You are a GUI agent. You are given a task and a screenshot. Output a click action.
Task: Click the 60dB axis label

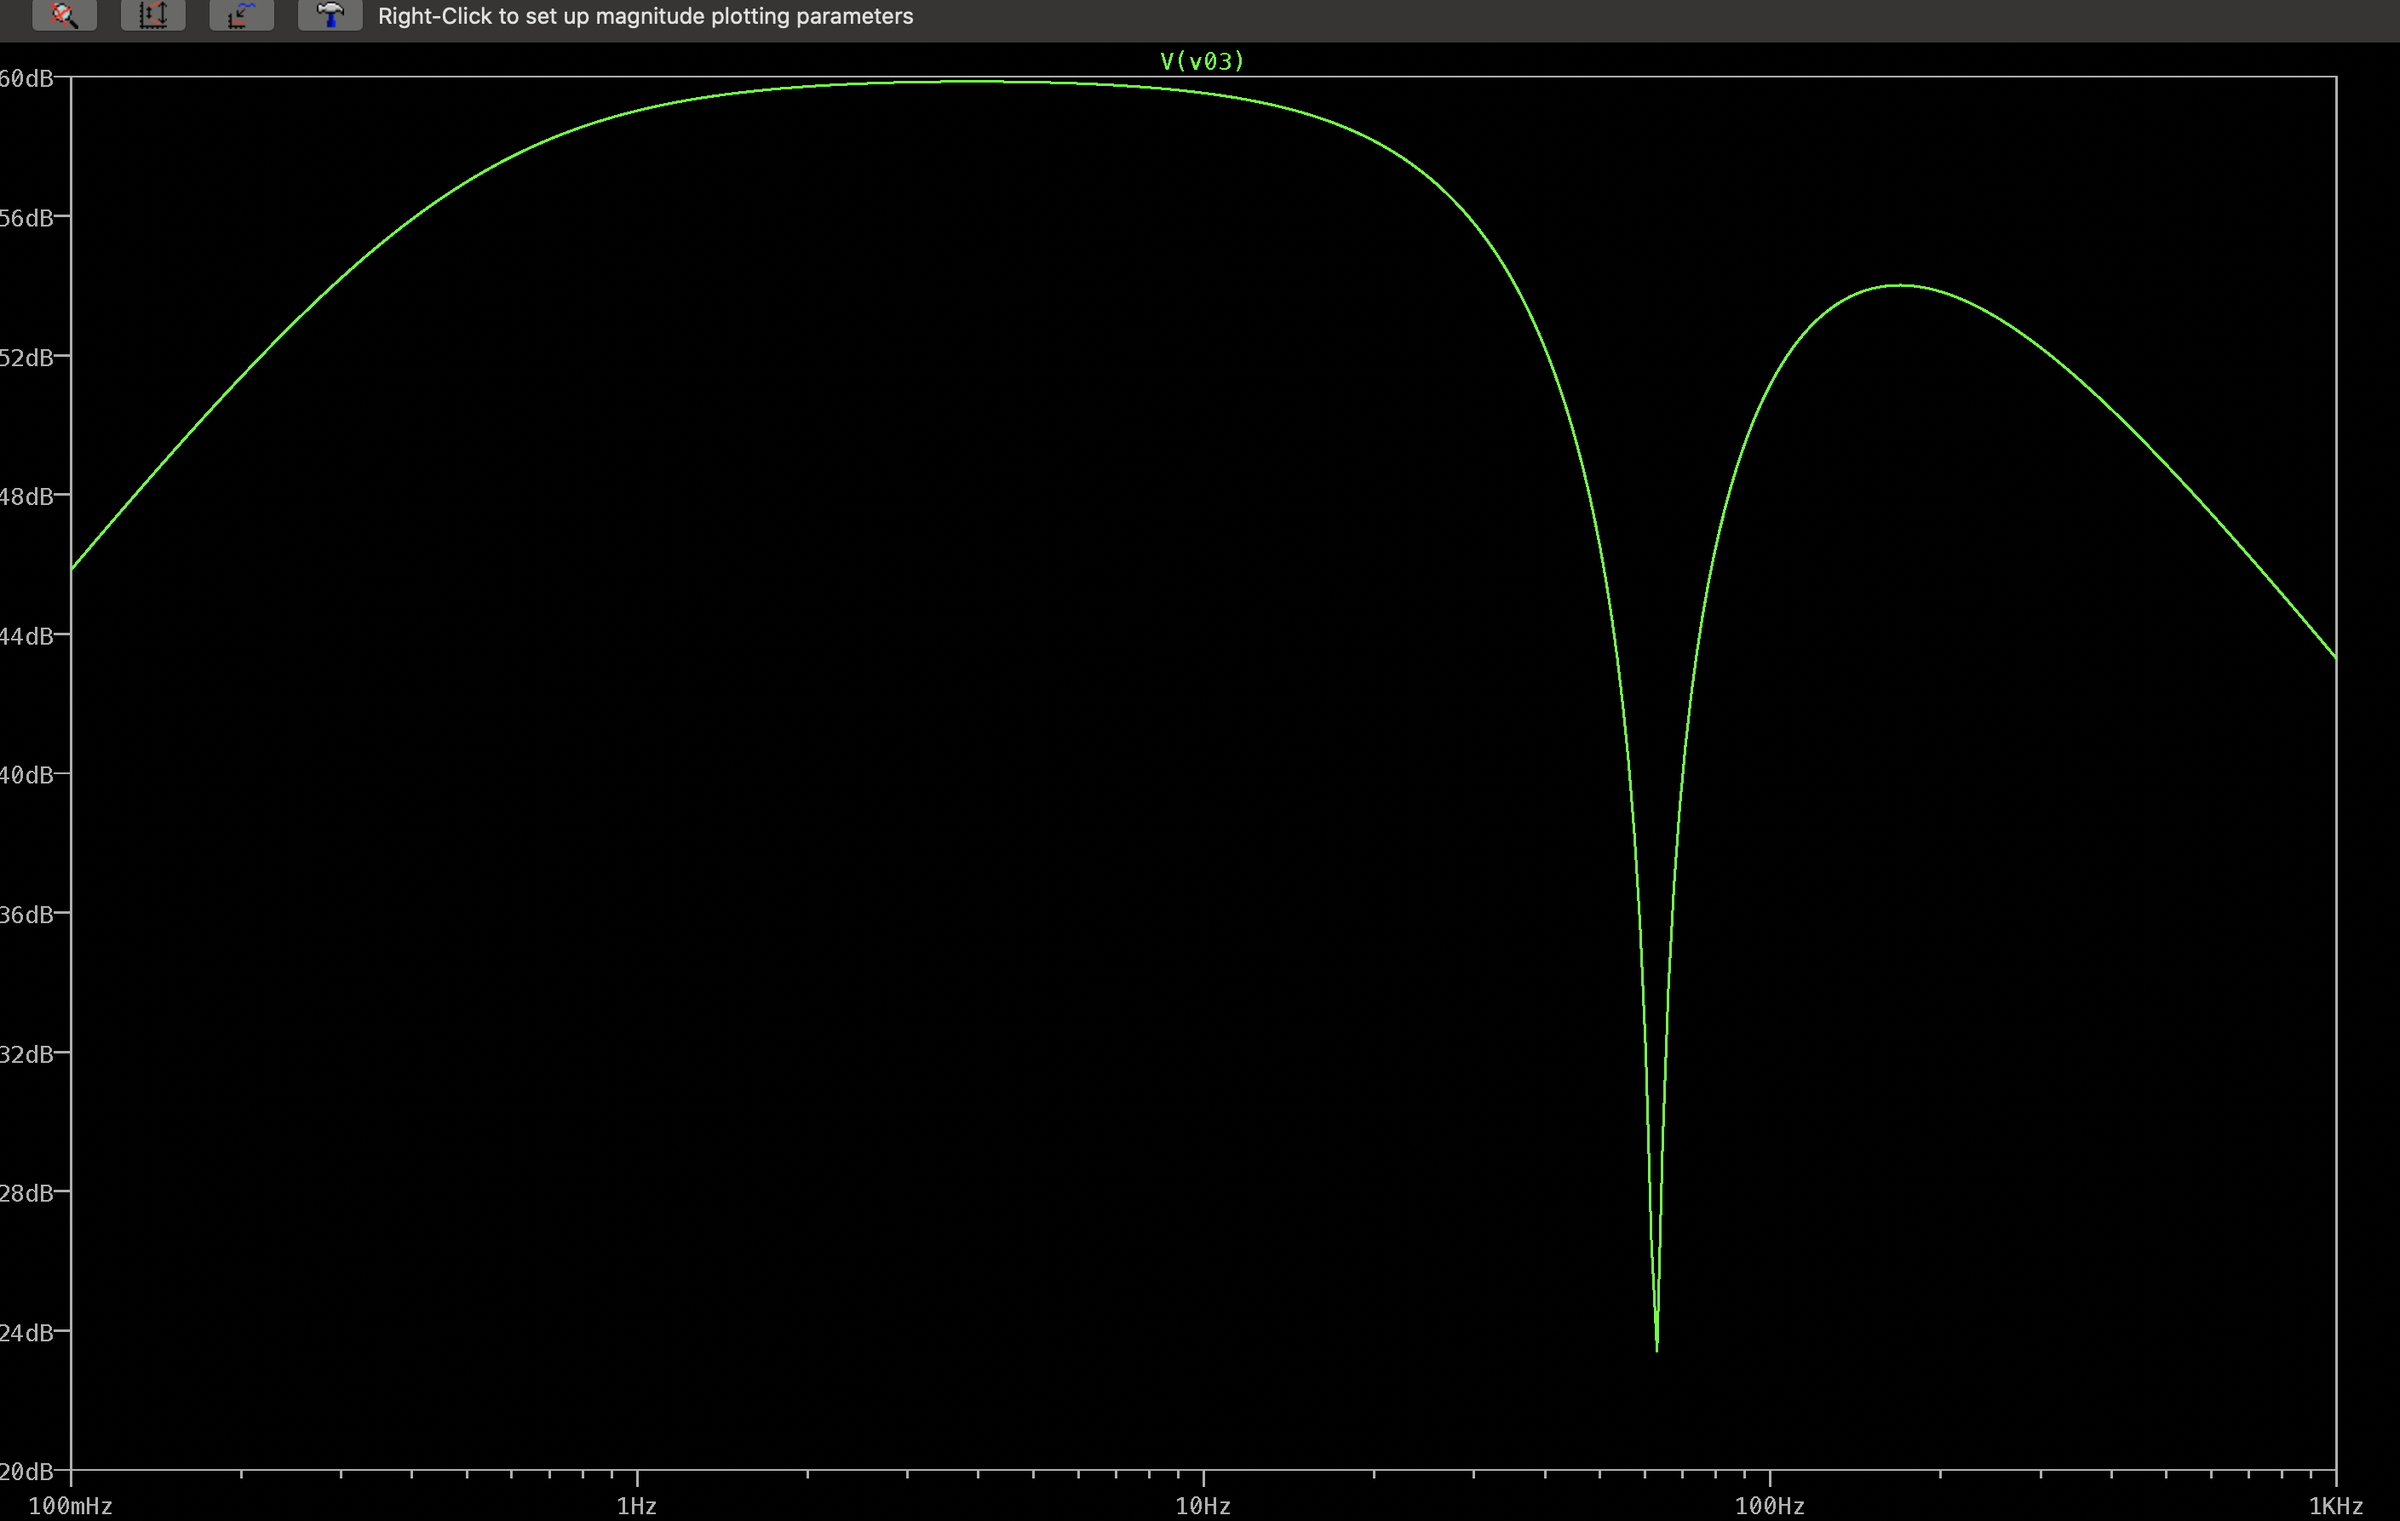(26, 78)
